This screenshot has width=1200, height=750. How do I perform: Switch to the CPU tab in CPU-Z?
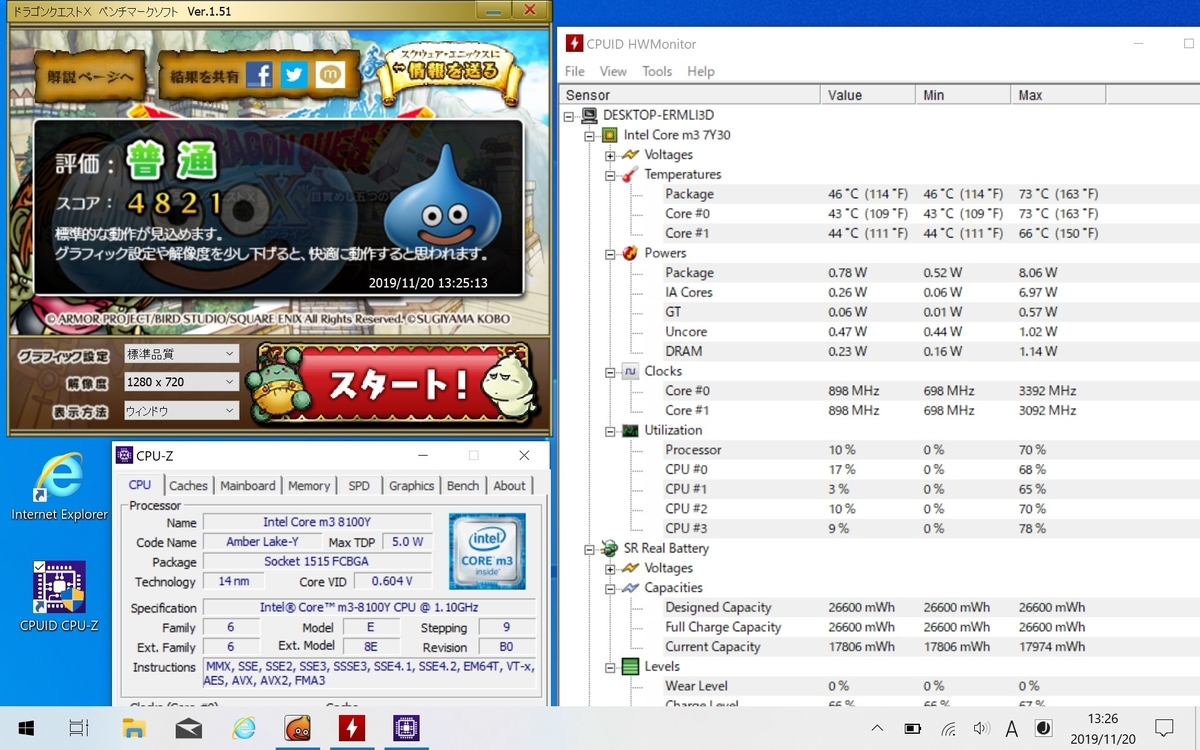(x=140, y=485)
